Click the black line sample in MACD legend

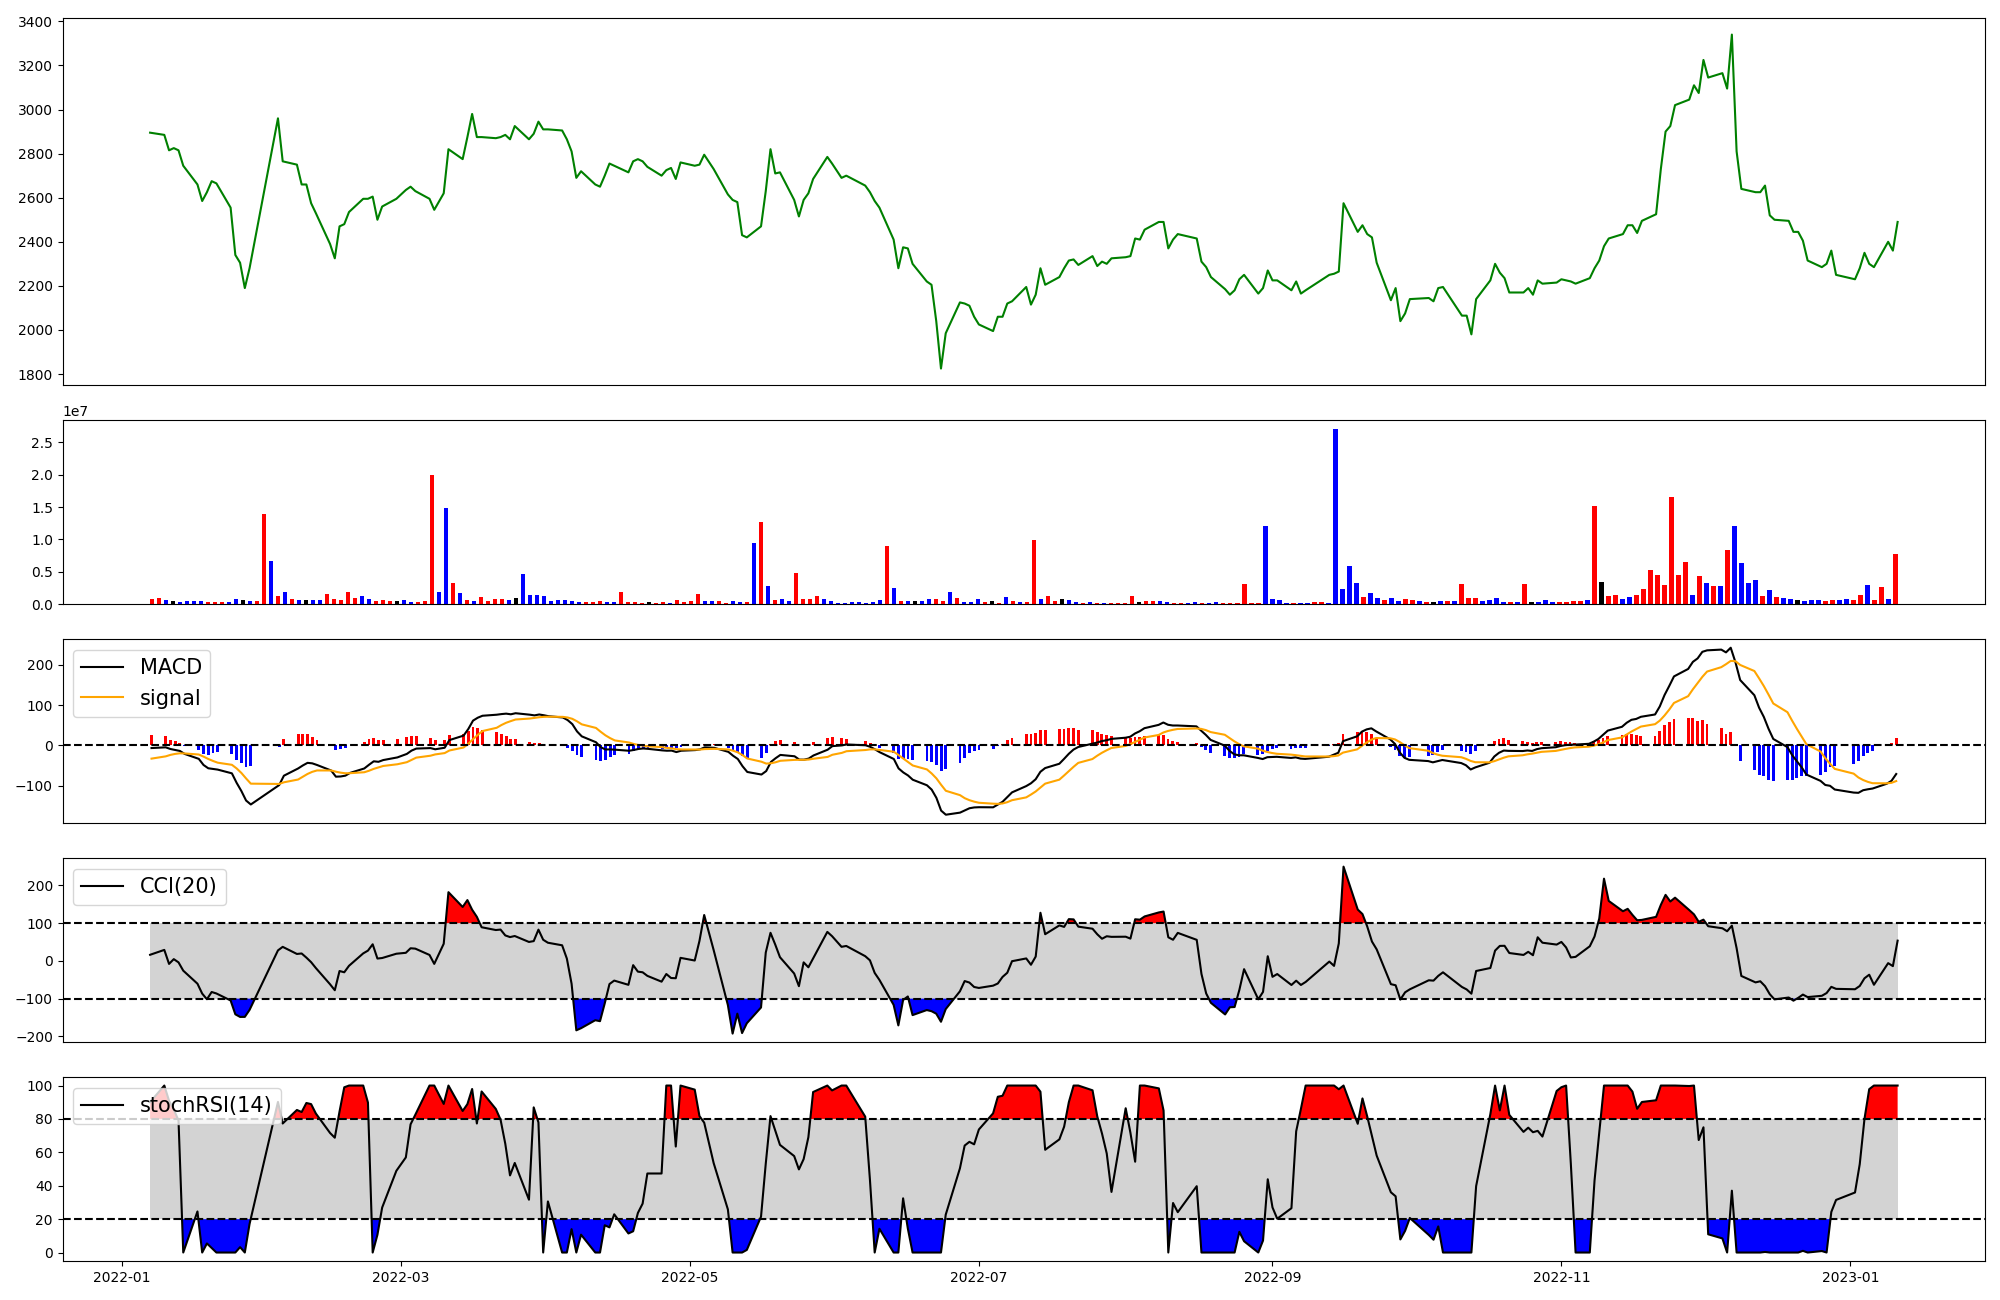(x=102, y=667)
